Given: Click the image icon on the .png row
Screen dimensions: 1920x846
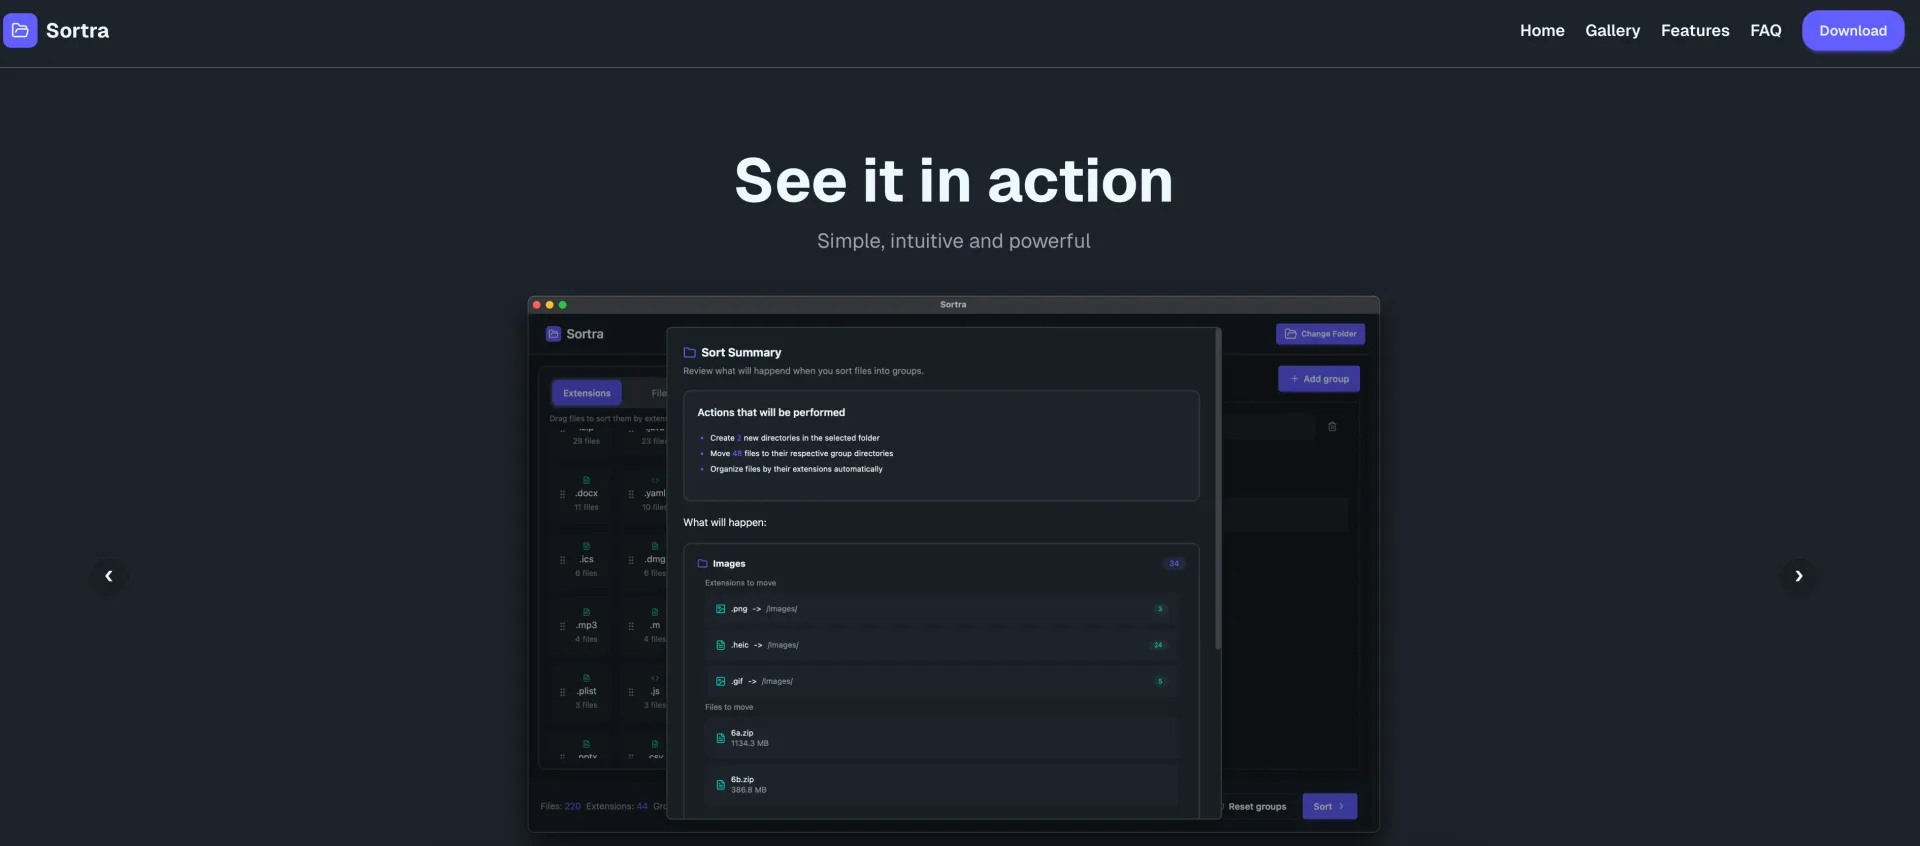Looking at the screenshot, I should (720, 609).
